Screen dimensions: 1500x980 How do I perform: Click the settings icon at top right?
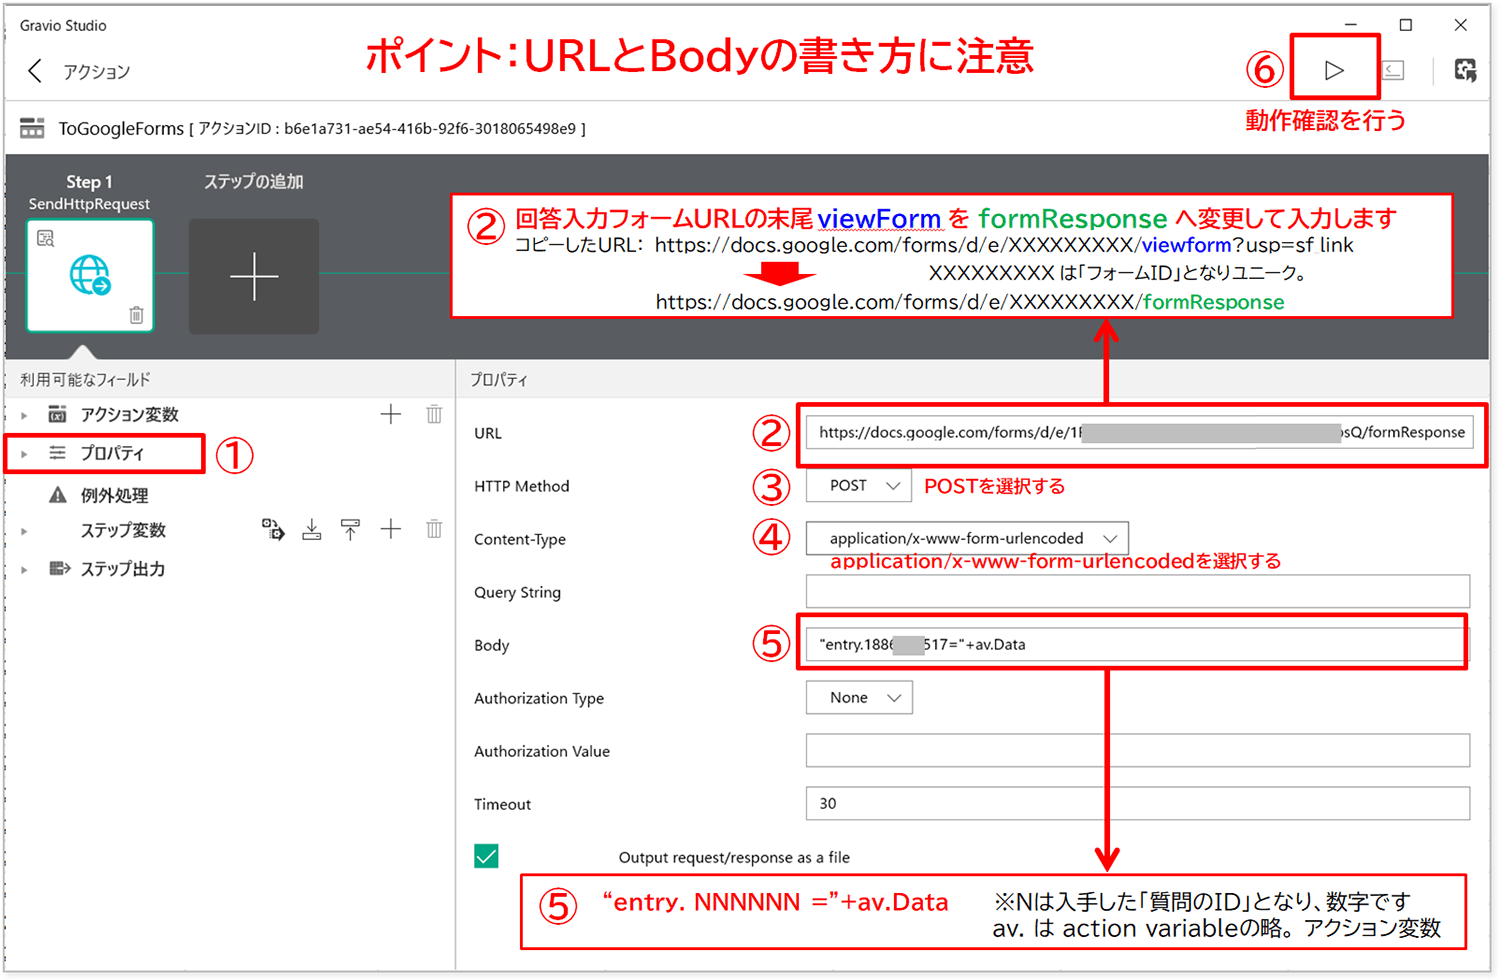tap(1465, 70)
